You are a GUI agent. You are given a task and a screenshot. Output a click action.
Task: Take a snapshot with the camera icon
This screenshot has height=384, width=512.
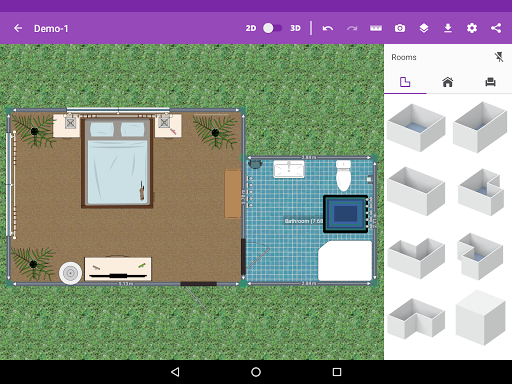pos(400,28)
